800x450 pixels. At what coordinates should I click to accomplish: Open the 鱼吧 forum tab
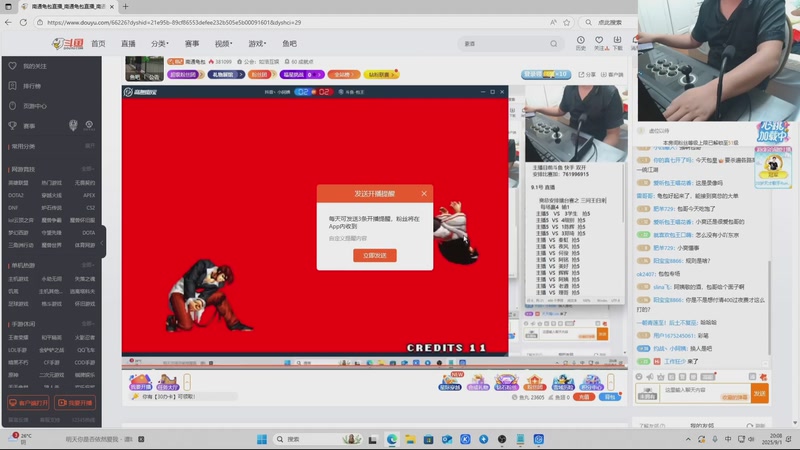point(289,44)
